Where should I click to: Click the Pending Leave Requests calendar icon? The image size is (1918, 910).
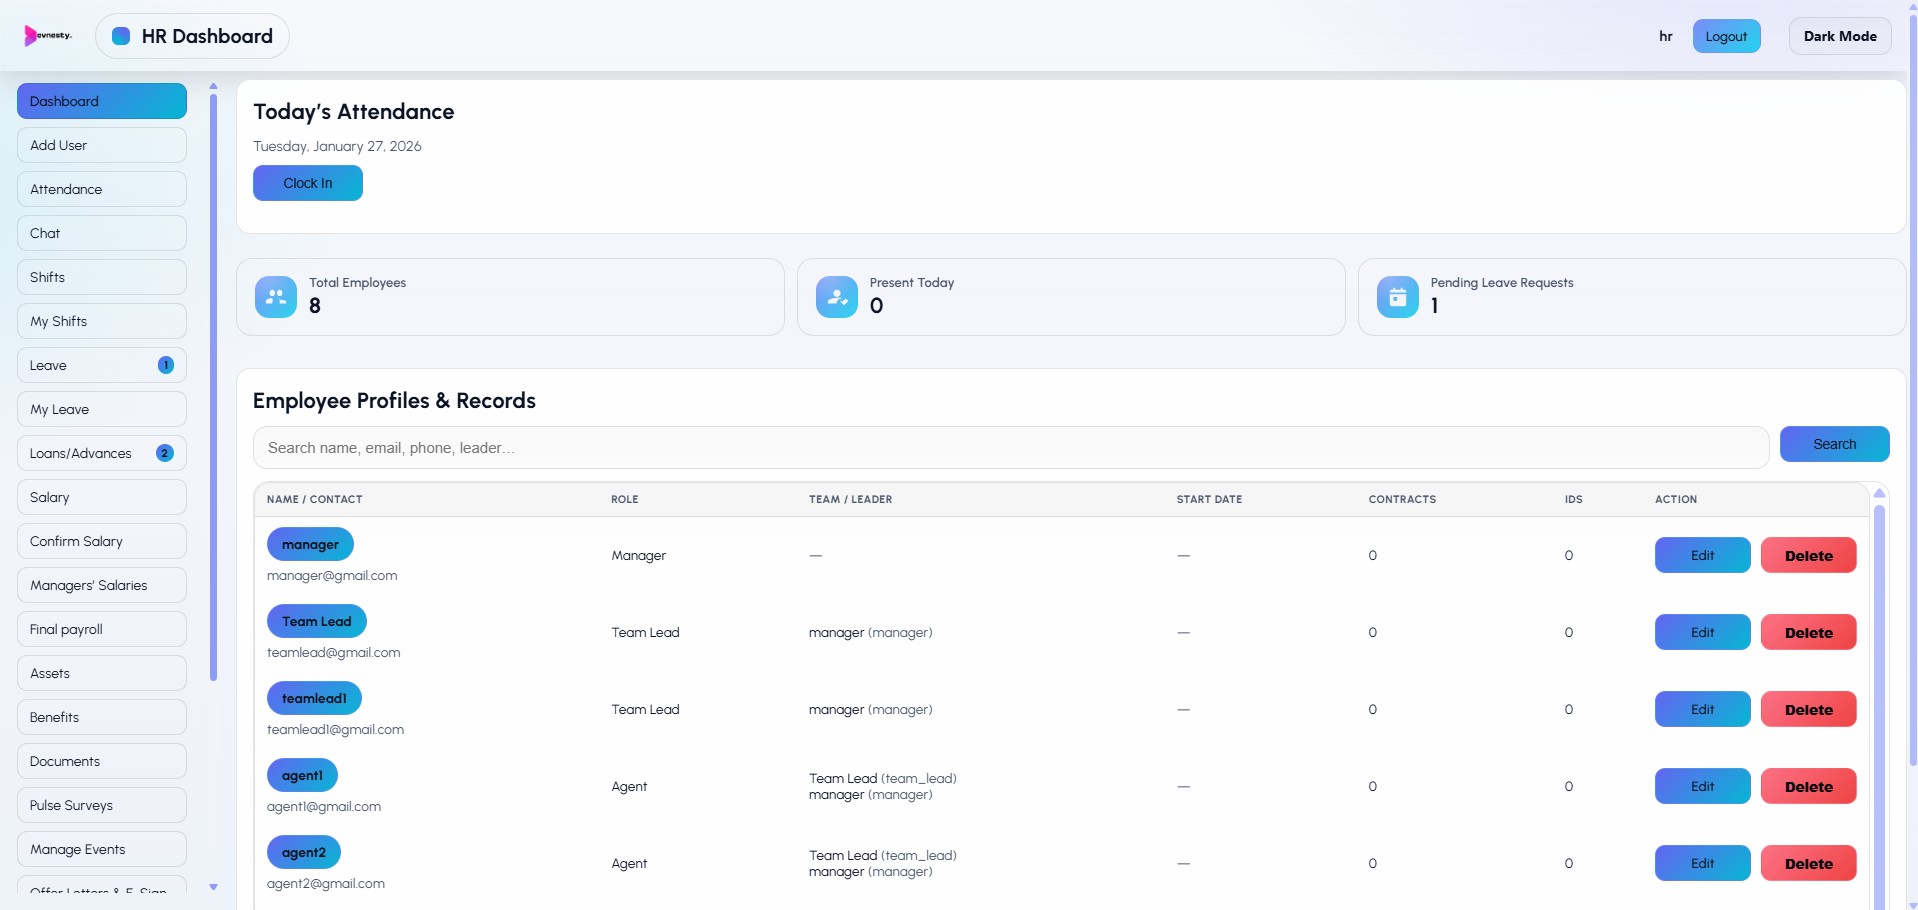pyautogui.click(x=1397, y=296)
